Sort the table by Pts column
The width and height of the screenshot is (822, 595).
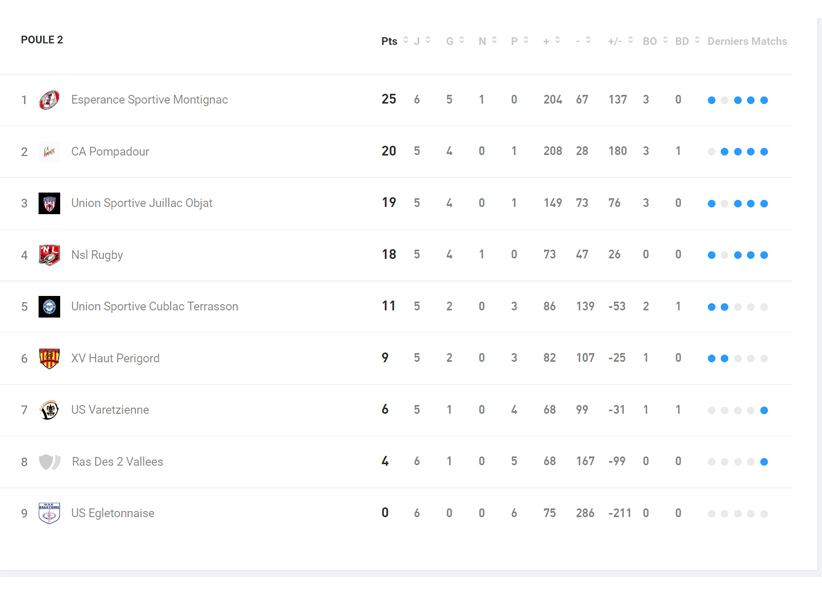pos(394,41)
